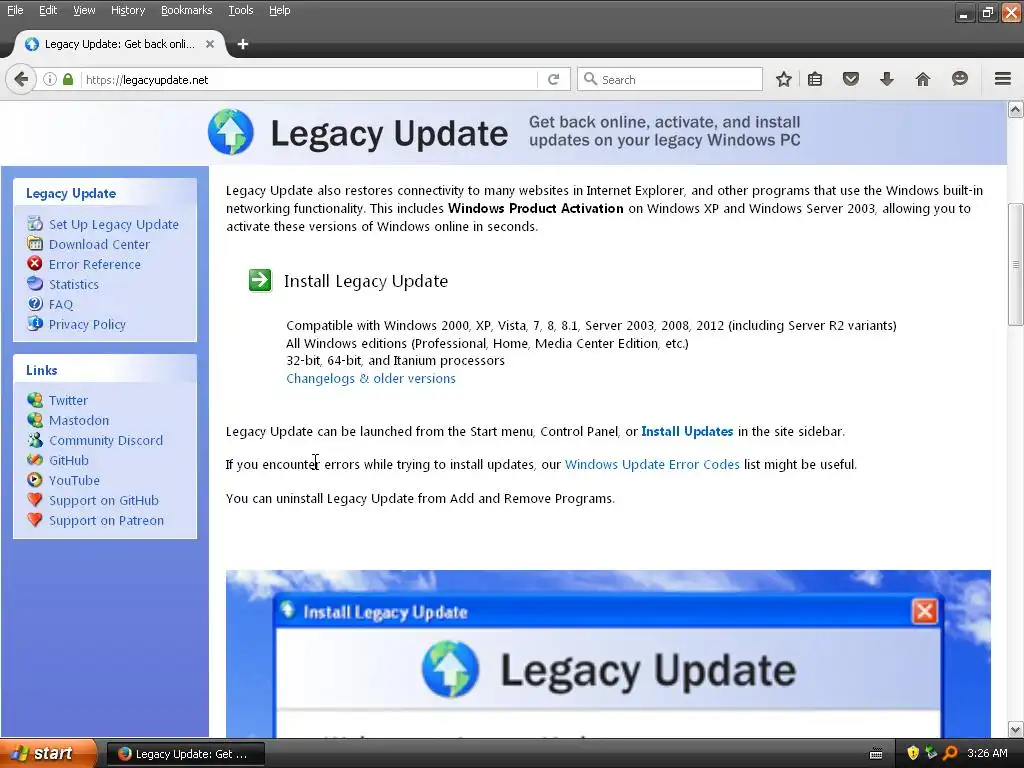
Task: Click the page scrollbar up arrow
Action: tap(1015, 109)
